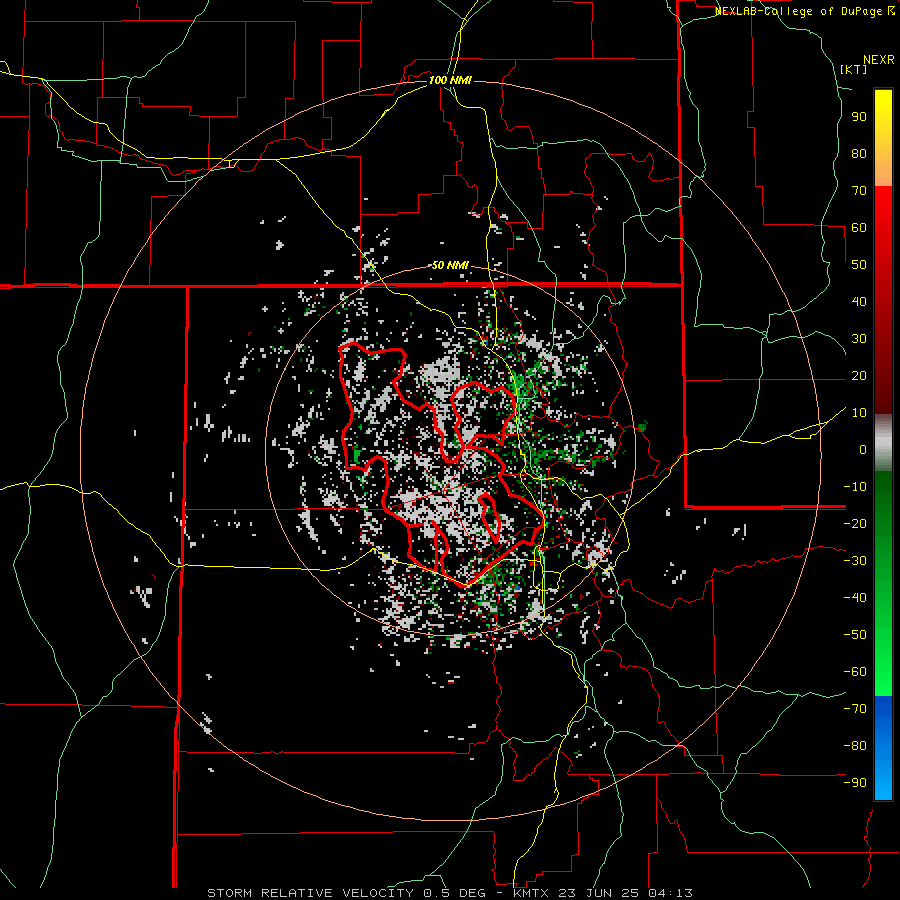This screenshot has height=900, width=900.
Task: Click the '70' value on velocity scale
Action: click(x=859, y=191)
